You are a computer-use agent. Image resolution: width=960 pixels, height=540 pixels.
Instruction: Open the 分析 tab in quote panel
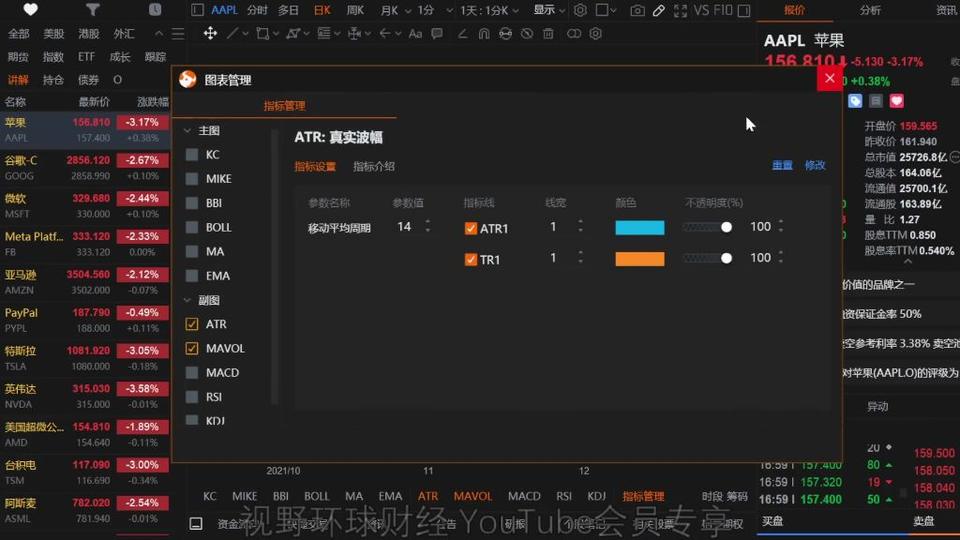(870, 10)
